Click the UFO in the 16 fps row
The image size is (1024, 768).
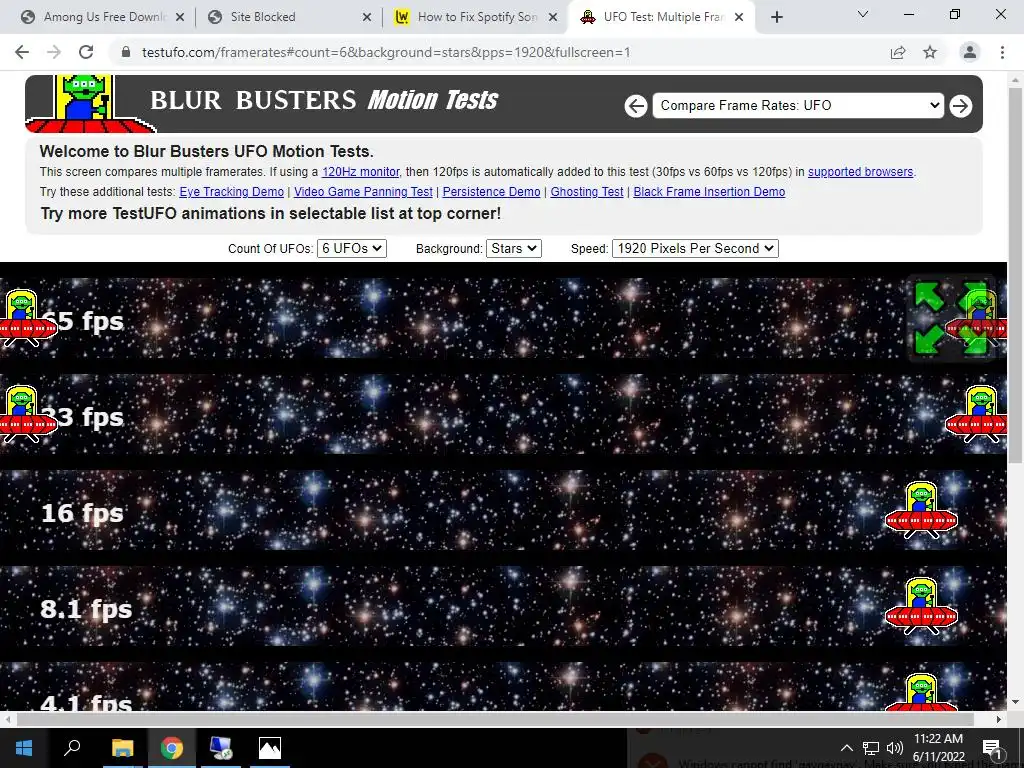pos(921,510)
